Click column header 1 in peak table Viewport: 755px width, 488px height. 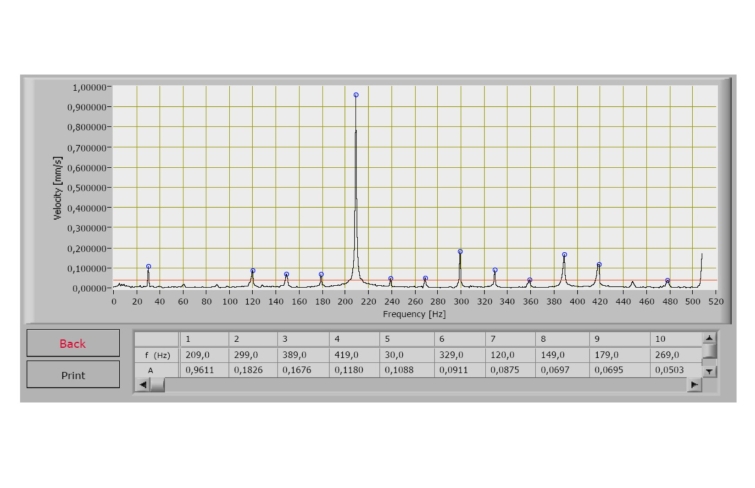(x=204, y=339)
